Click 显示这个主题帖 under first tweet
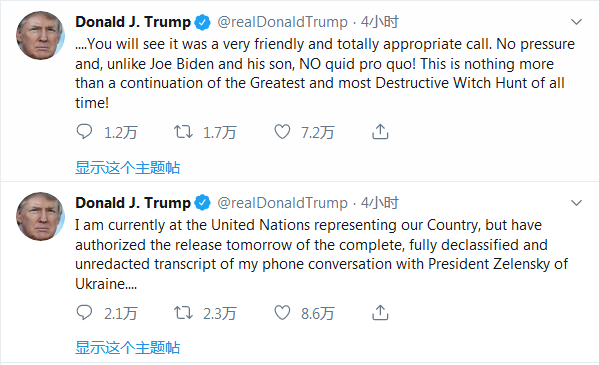Viewport: 599px width, 365px height. click(x=128, y=167)
